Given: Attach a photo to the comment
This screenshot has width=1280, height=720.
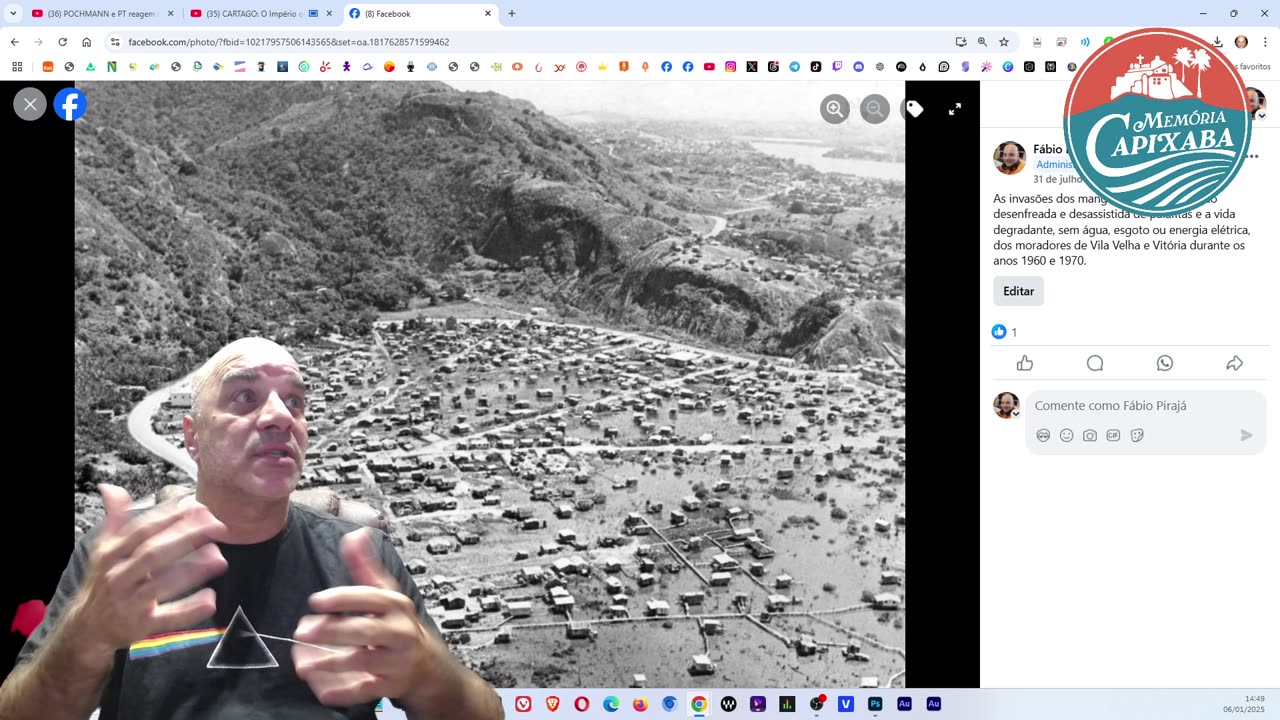Looking at the screenshot, I should coord(1090,435).
